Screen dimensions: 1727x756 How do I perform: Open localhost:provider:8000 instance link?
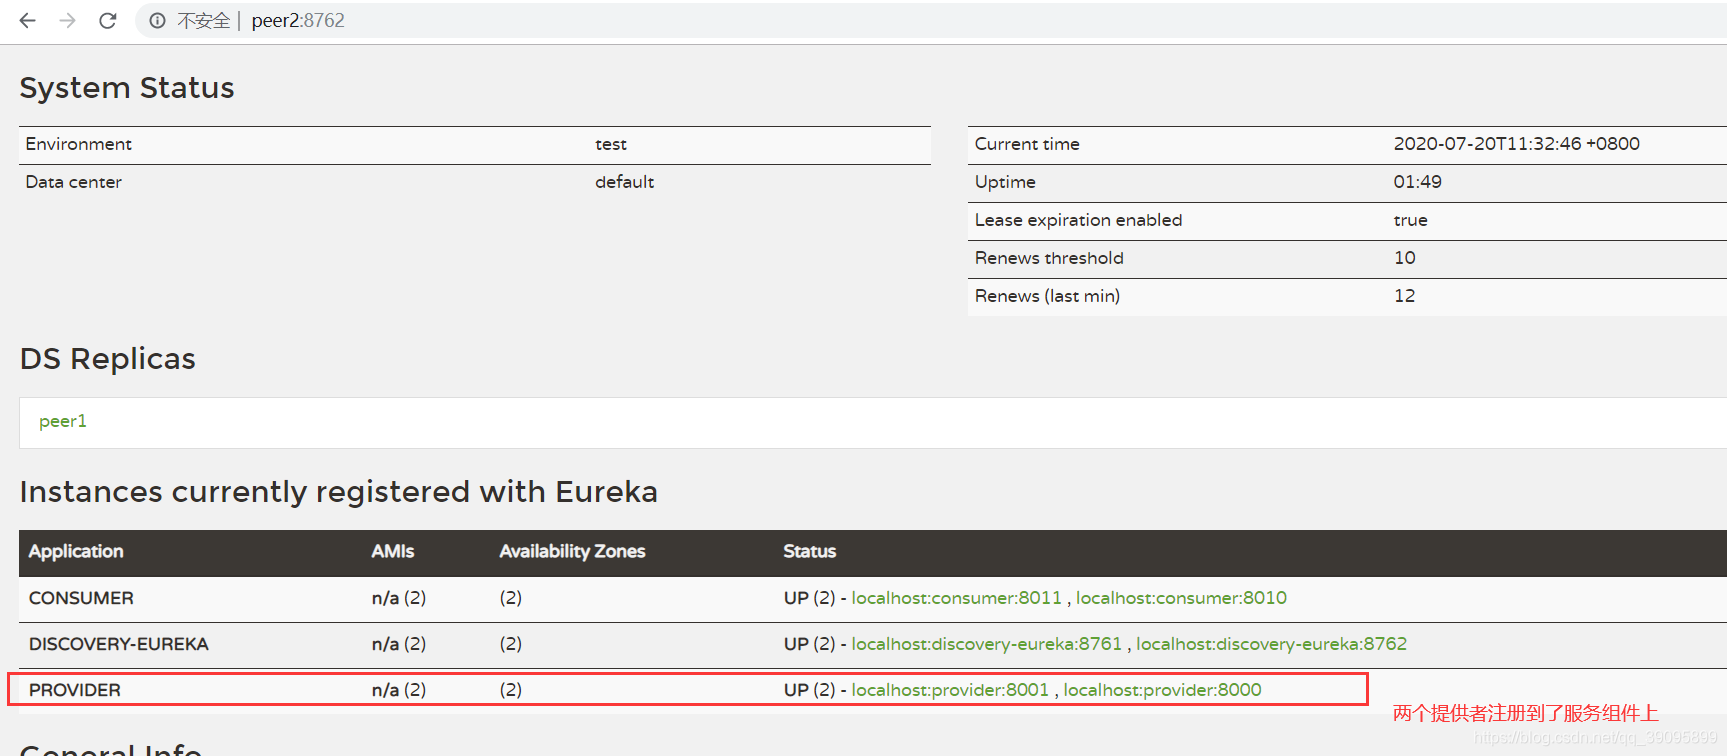pos(1162,690)
